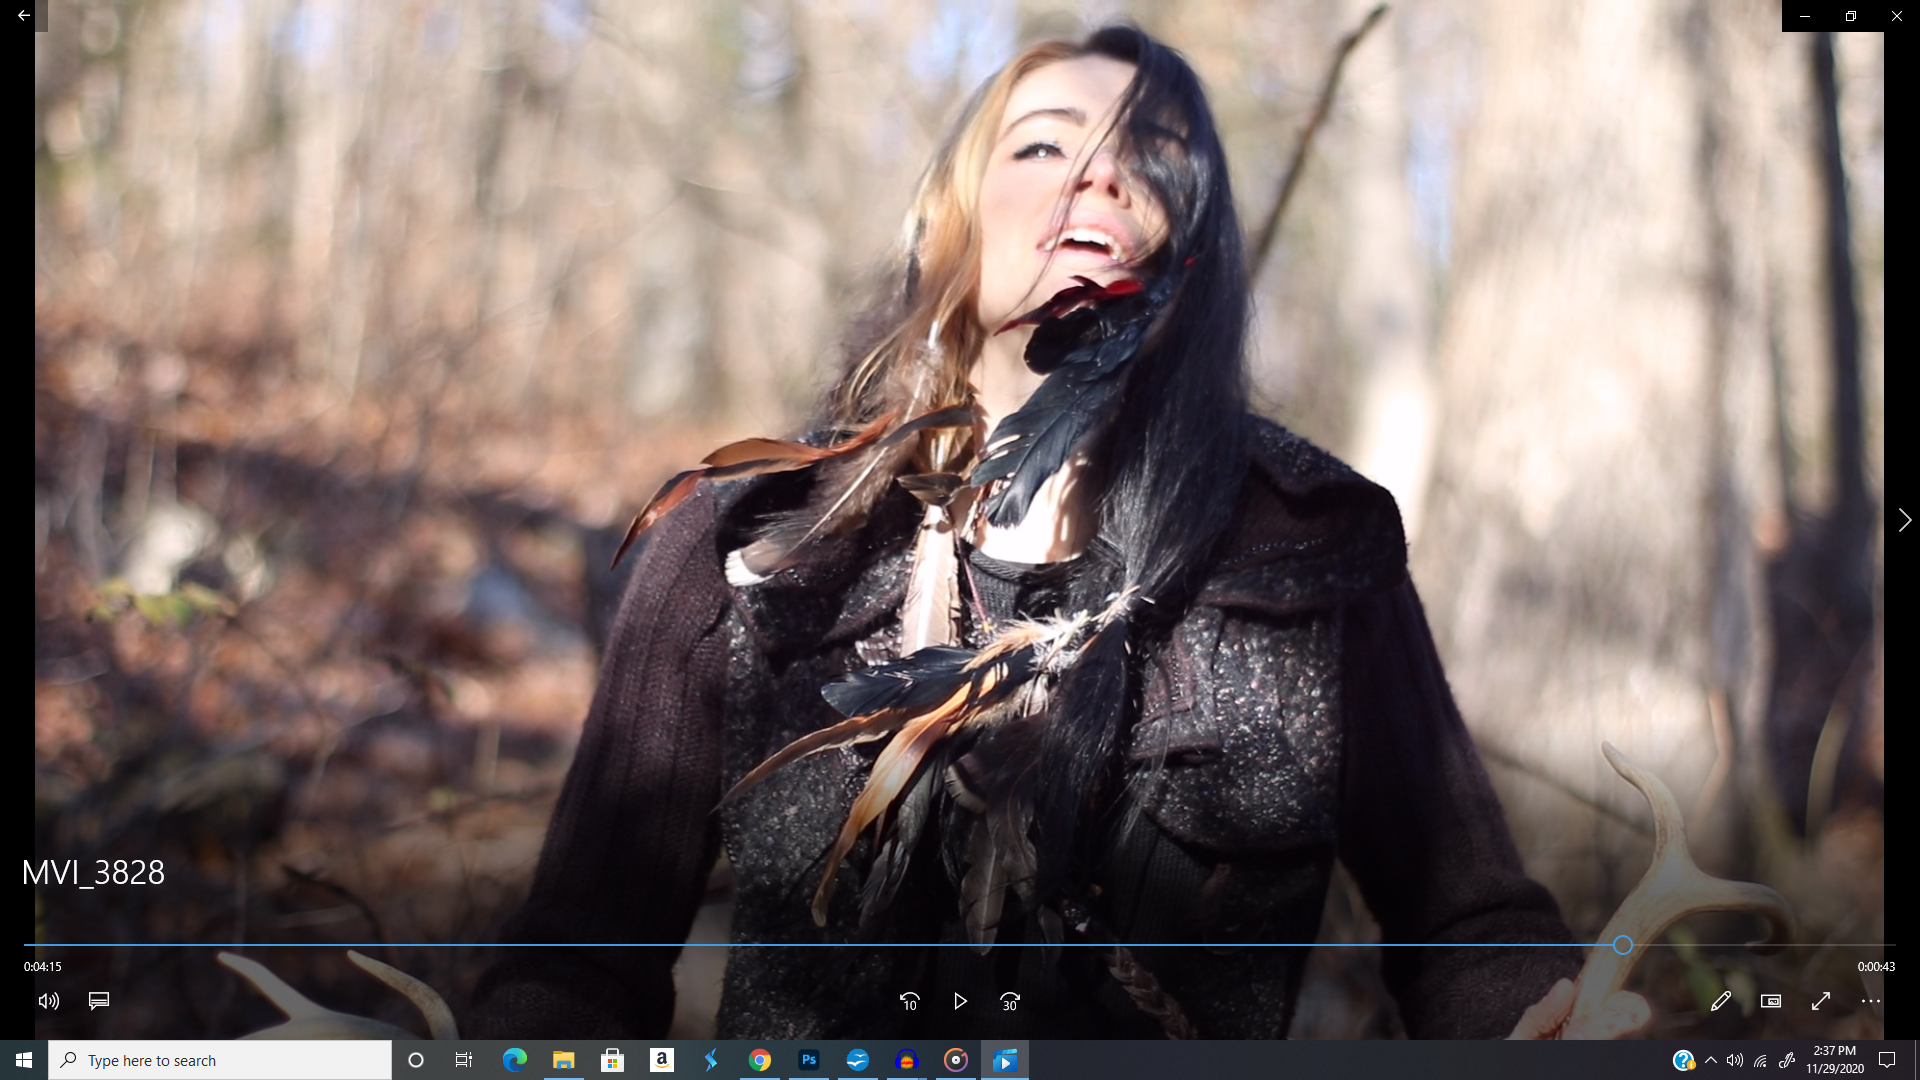Click the elapsed time 0:04:15
The width and height of the screenshot is (1920, 1080).
click(x=43, y=967)
